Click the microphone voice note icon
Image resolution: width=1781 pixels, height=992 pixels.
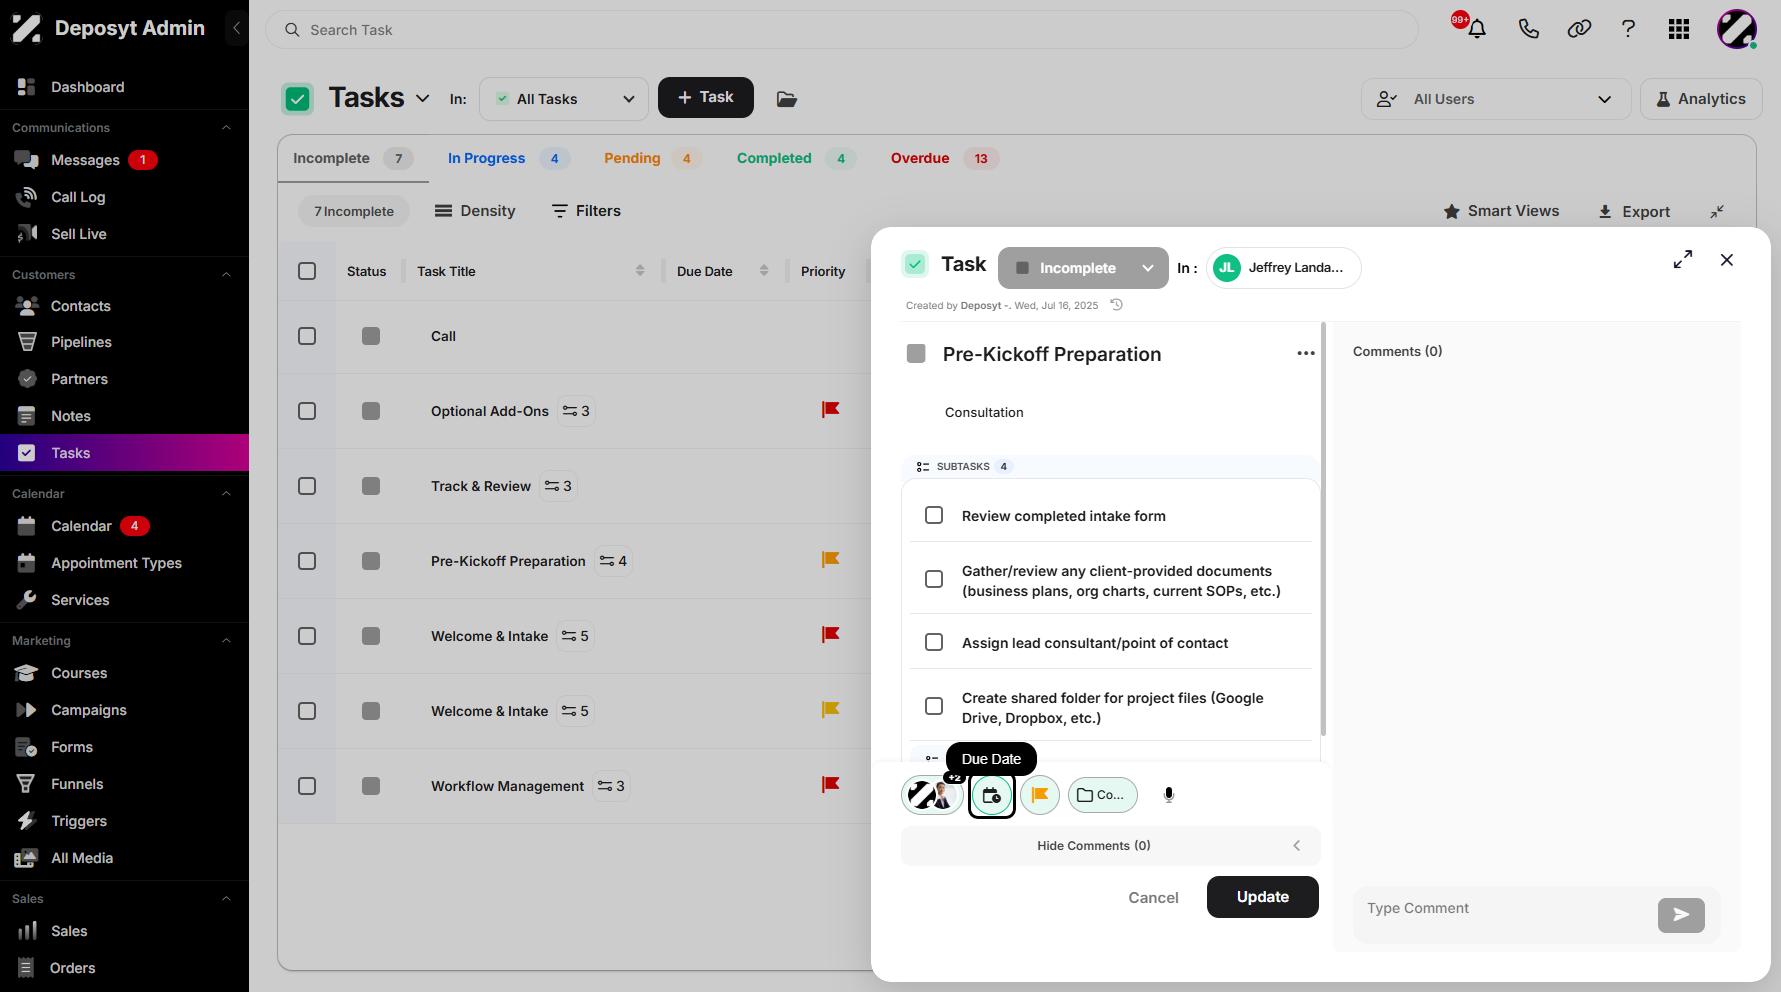coord(1169,795)
